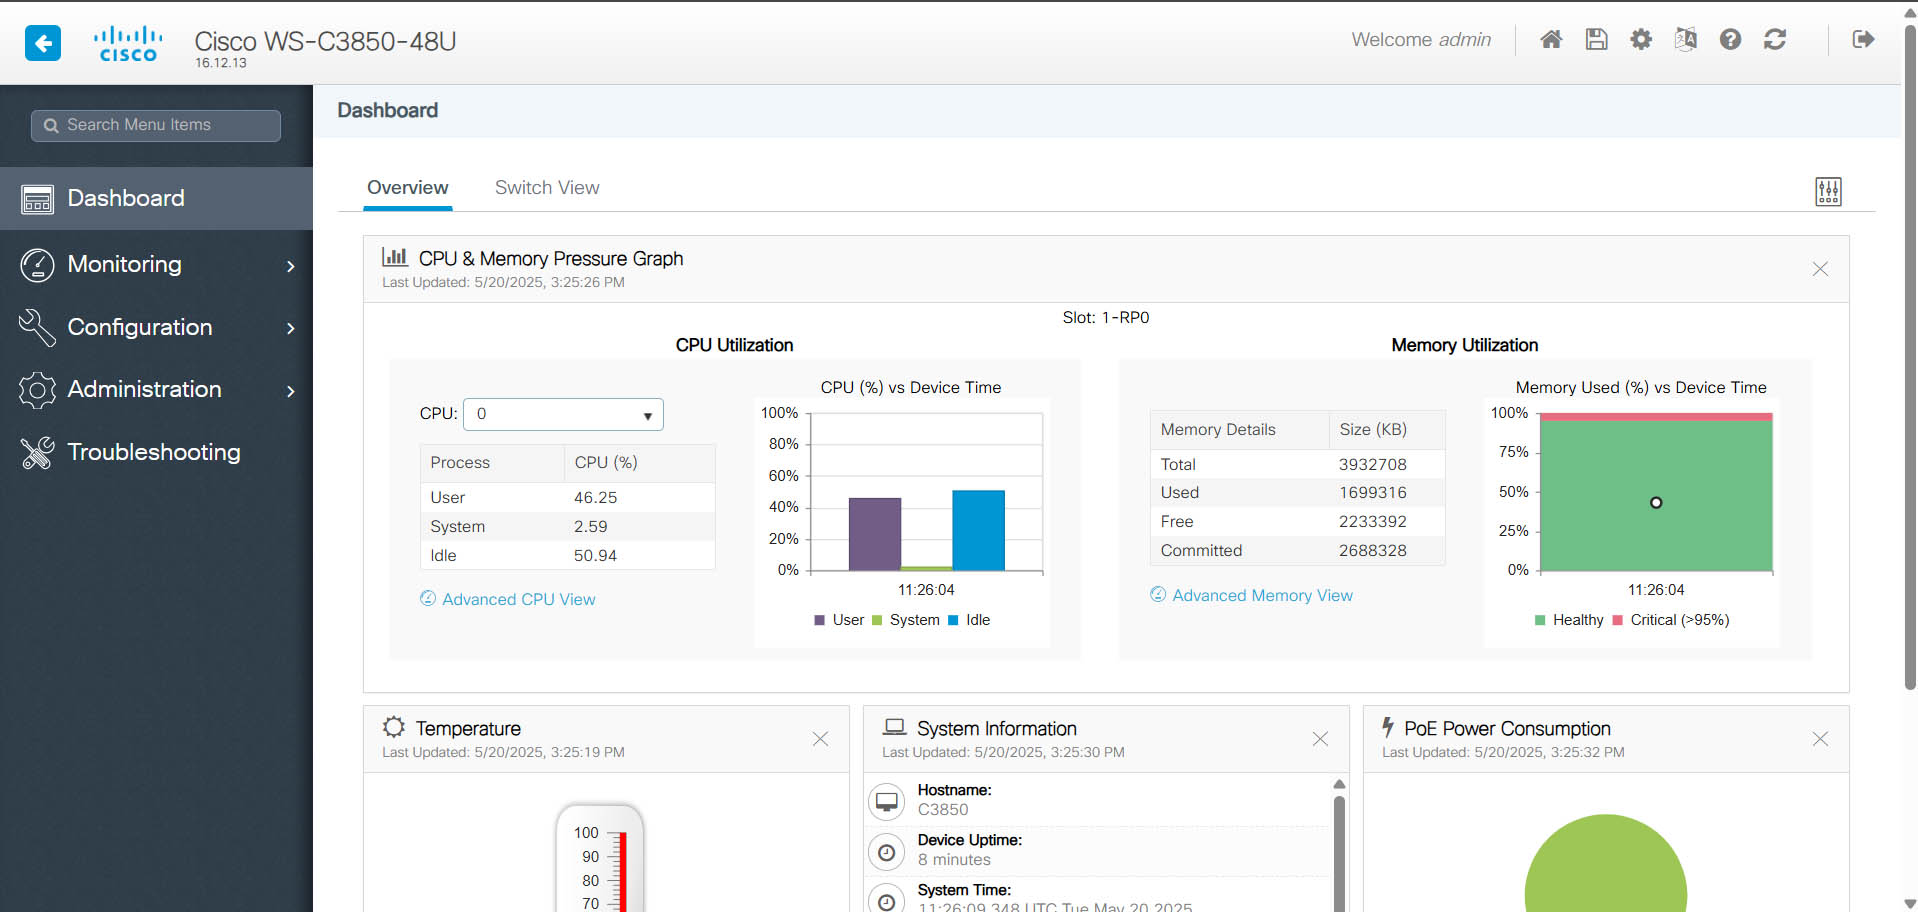
Task: Click the Temperature widget sun icon
Action: [394, 727]
